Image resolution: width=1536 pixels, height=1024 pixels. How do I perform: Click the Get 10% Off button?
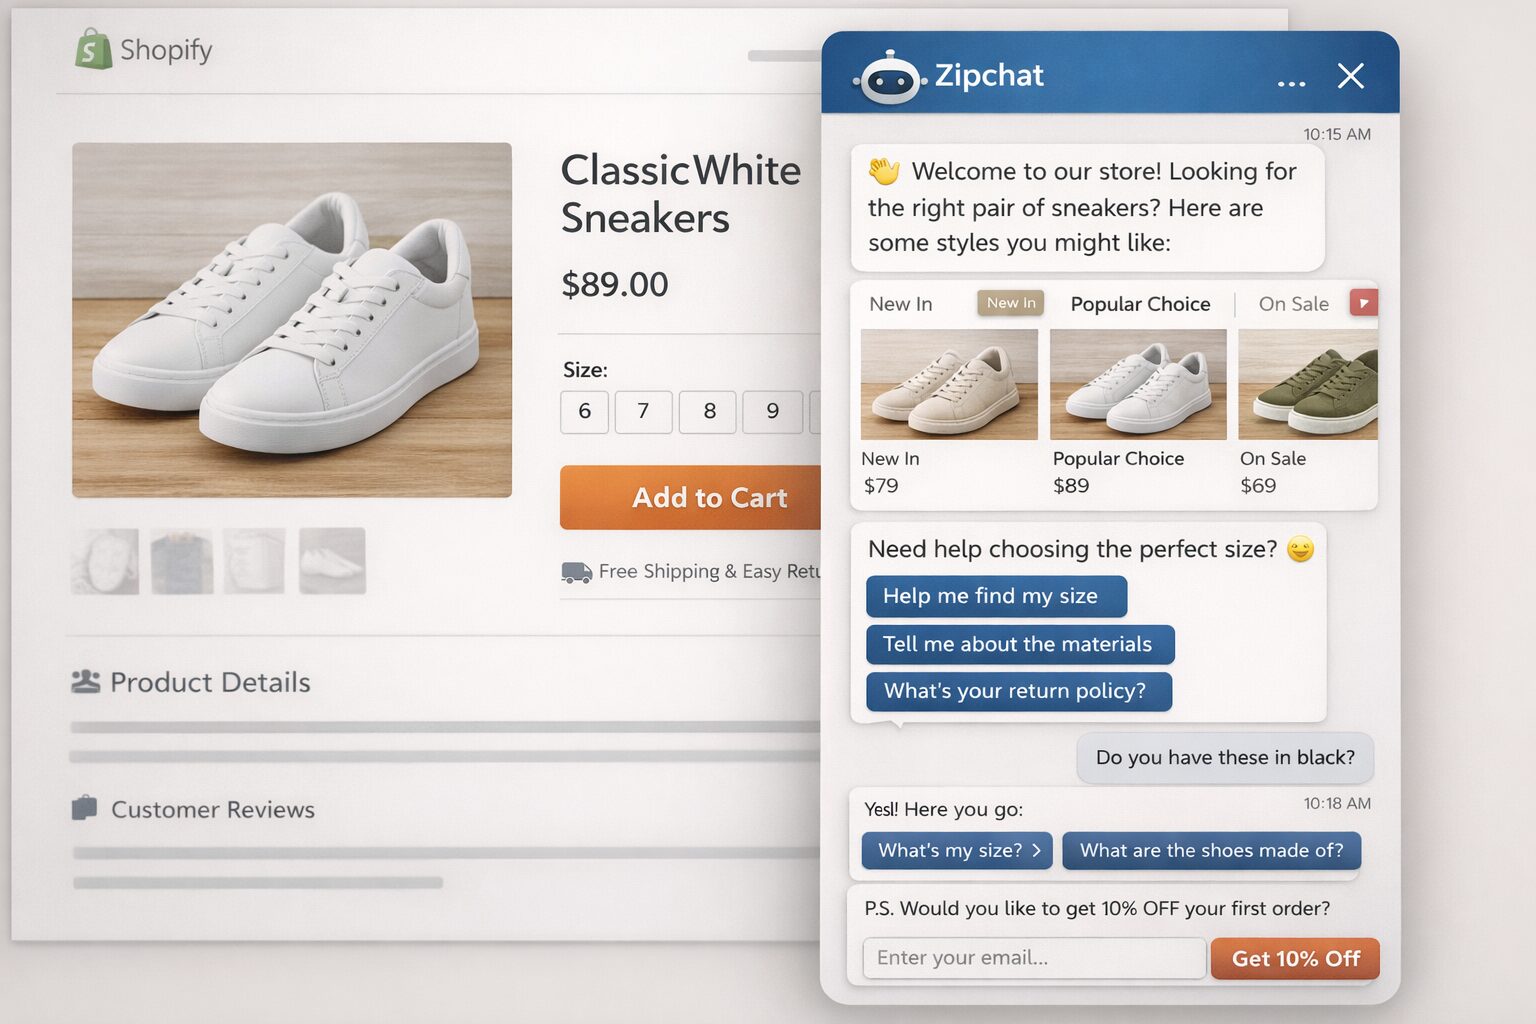point(1295,958)
